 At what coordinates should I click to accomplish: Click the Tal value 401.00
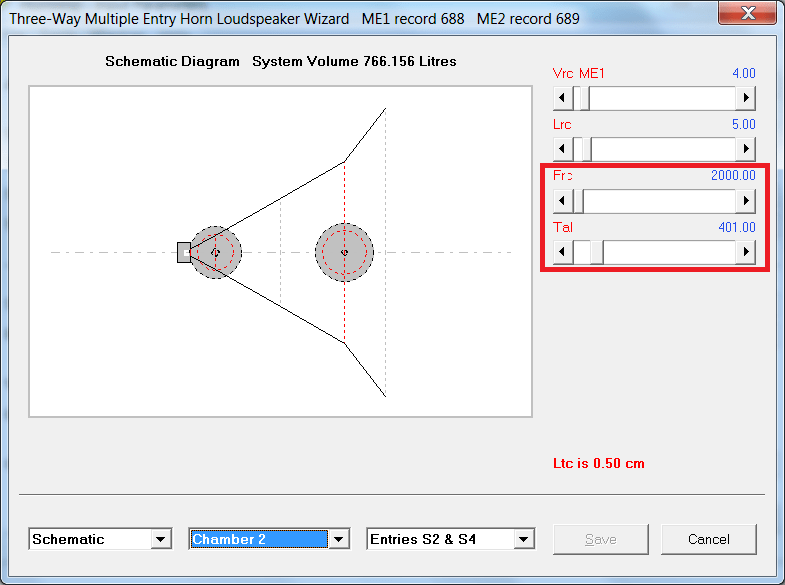[x=736, y=227]
